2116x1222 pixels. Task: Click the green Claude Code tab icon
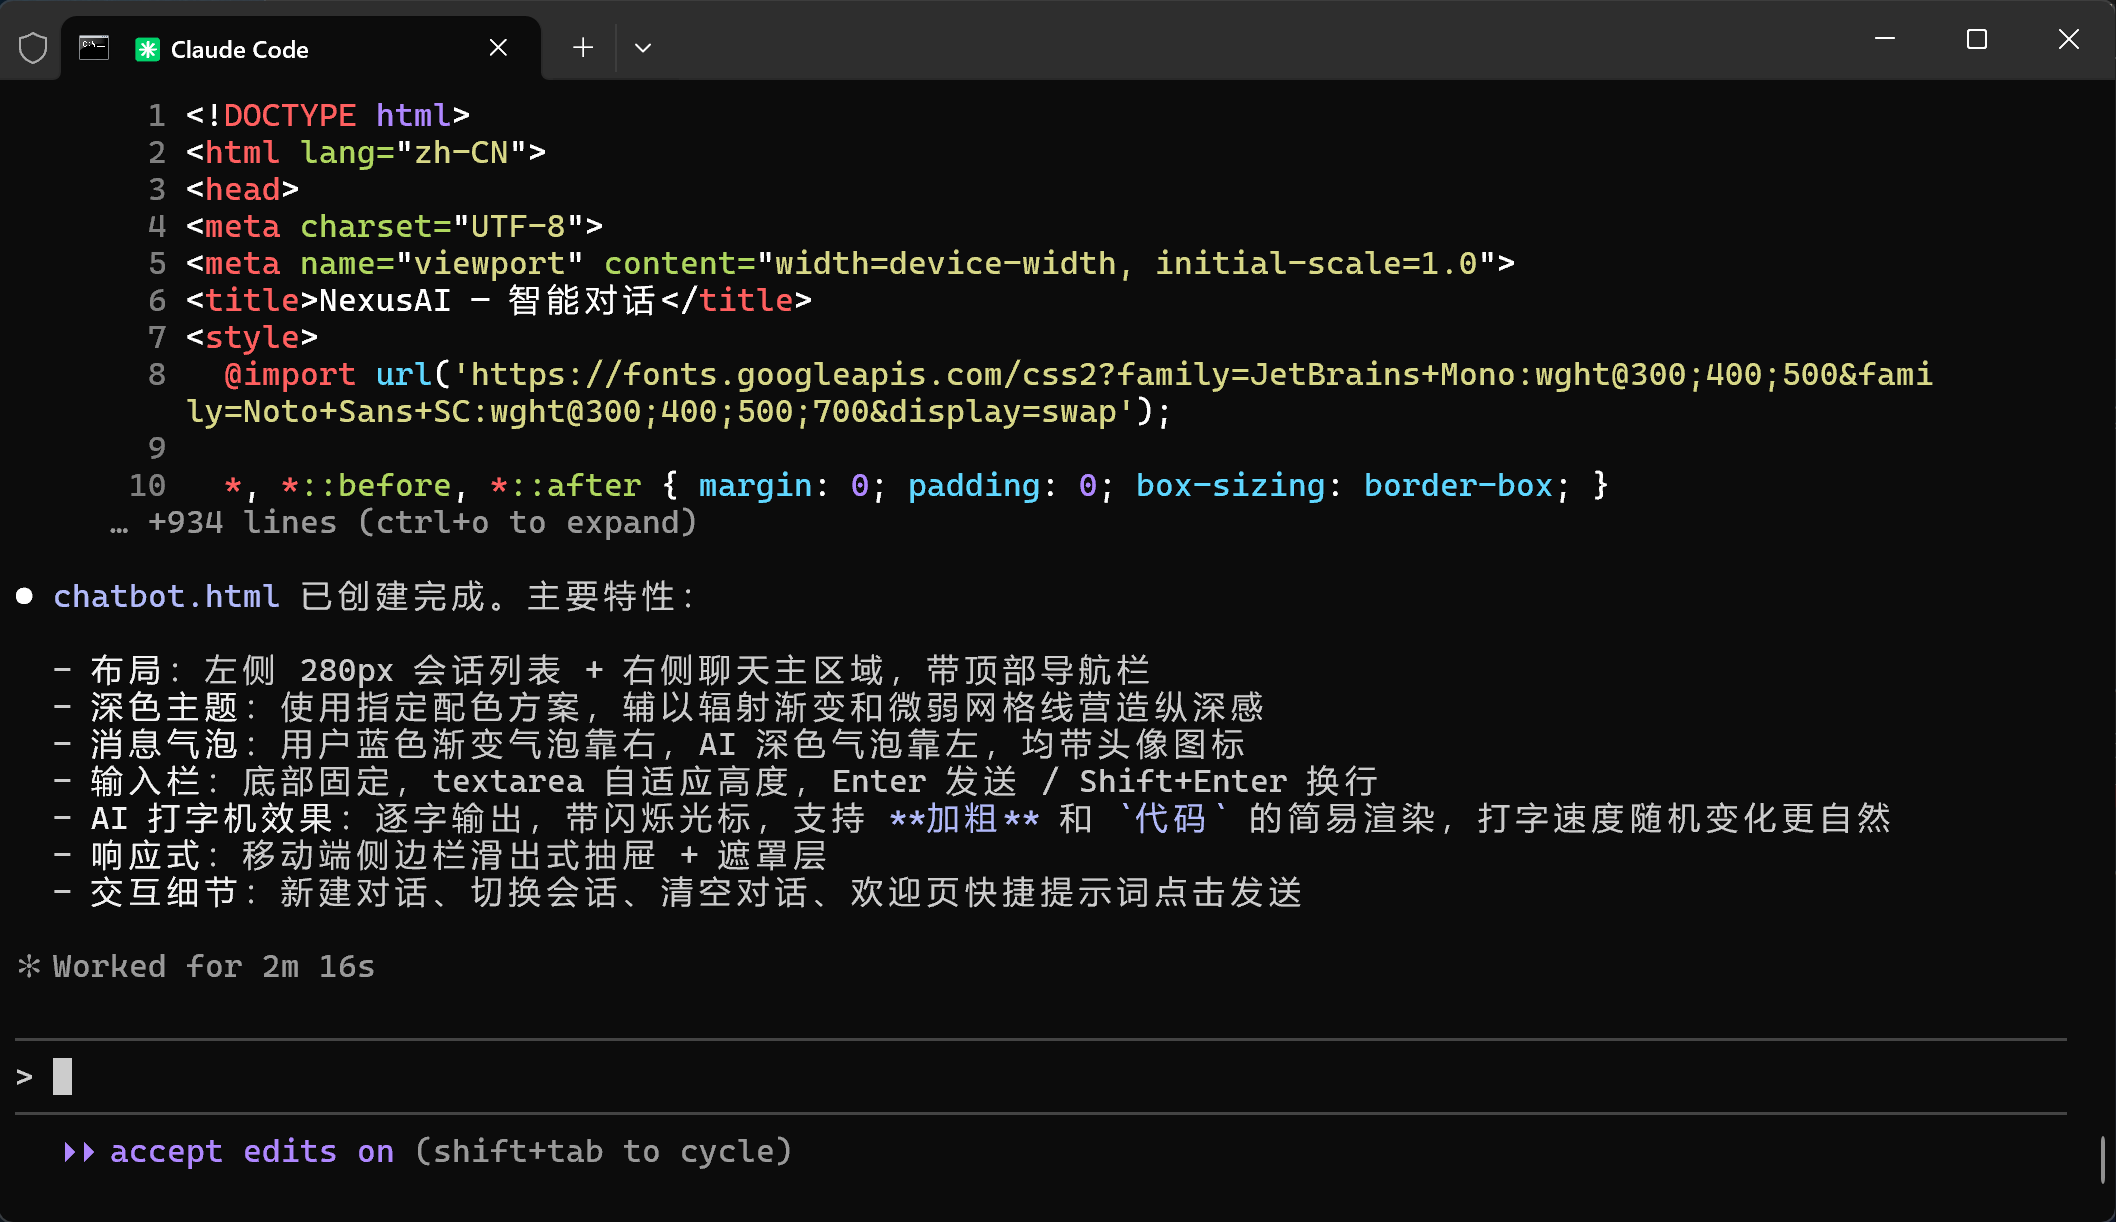coord(147,49)
